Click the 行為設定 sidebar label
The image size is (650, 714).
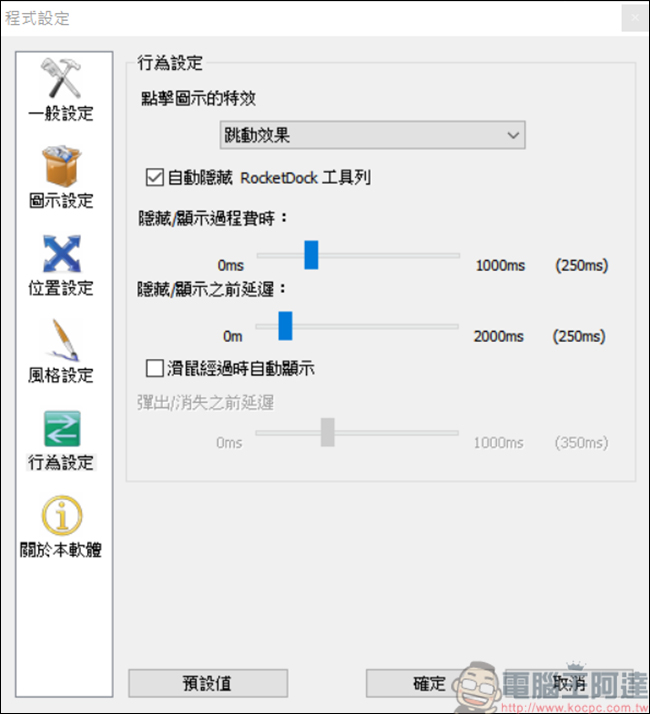61,463
